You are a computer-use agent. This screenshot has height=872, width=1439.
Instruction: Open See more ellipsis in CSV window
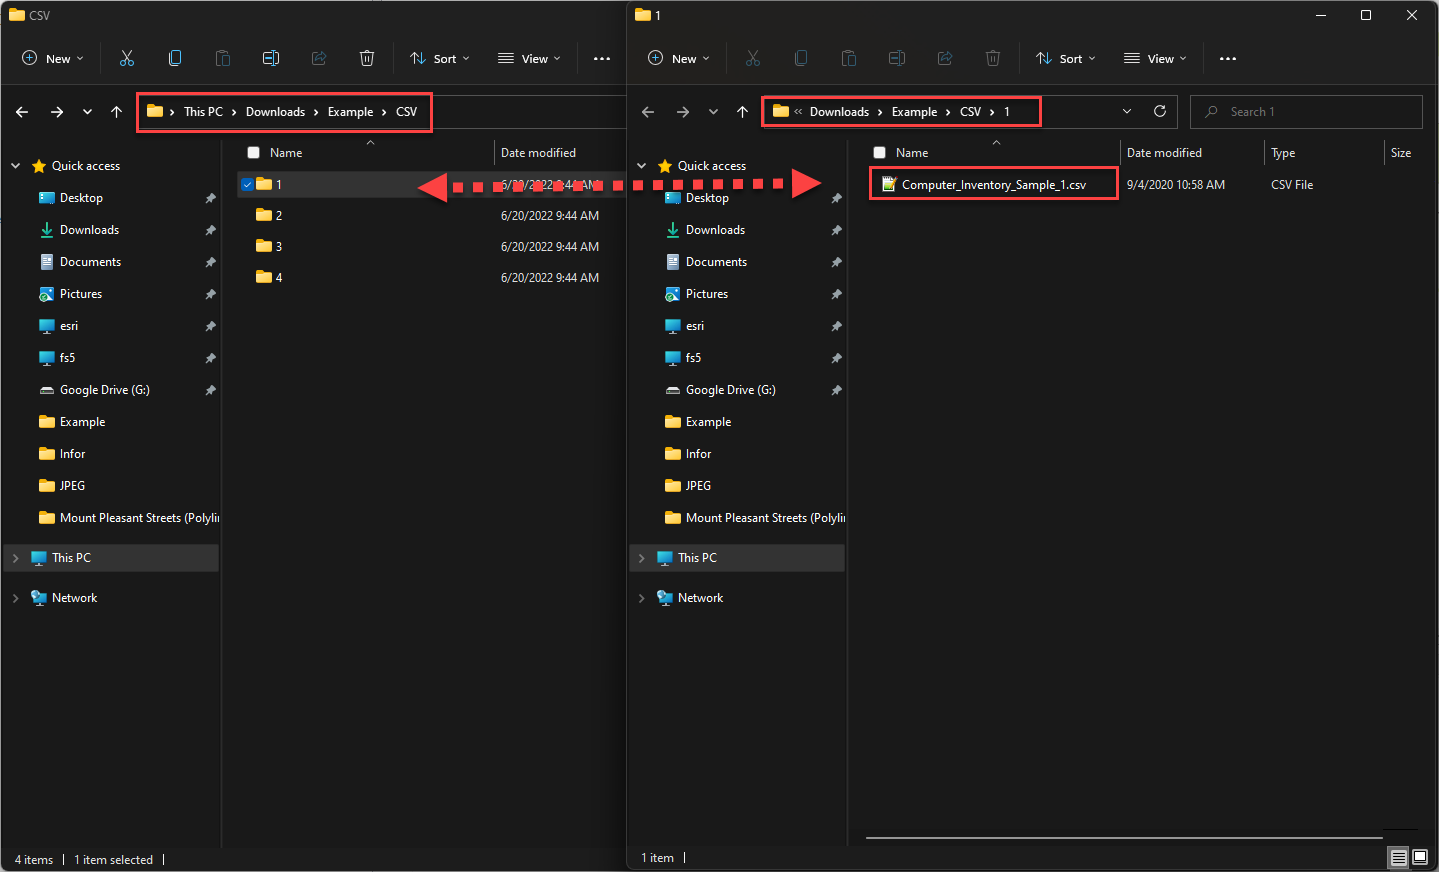click(x=602, y=58)
